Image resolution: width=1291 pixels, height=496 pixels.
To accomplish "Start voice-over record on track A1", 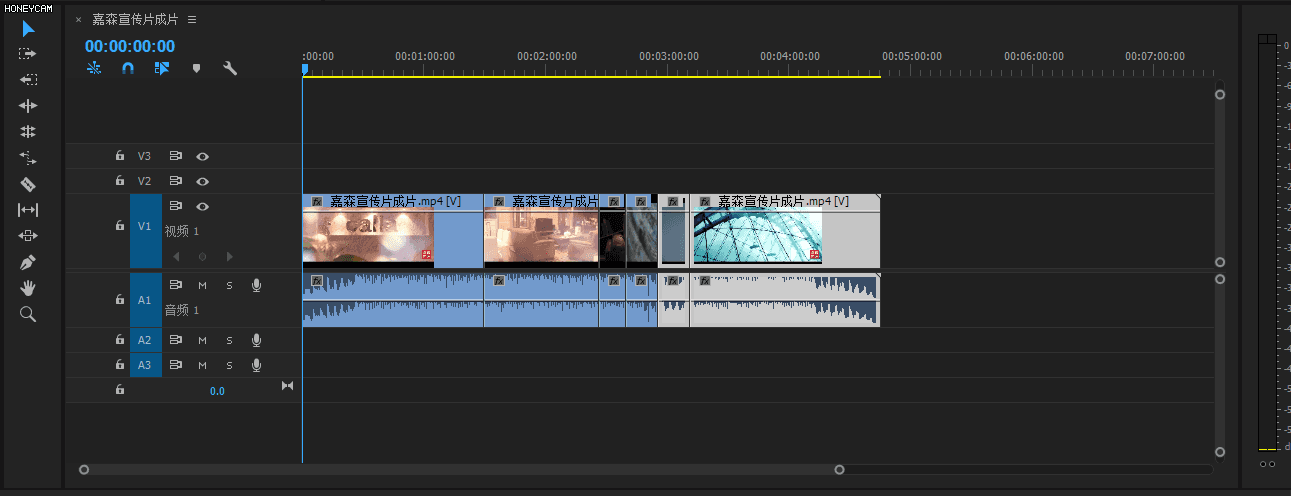I will [x=256, y=285].
